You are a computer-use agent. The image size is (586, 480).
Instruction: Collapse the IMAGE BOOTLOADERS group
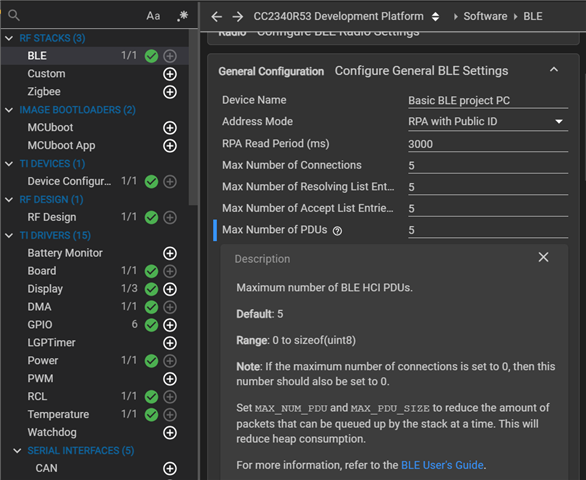click(9, 110)
